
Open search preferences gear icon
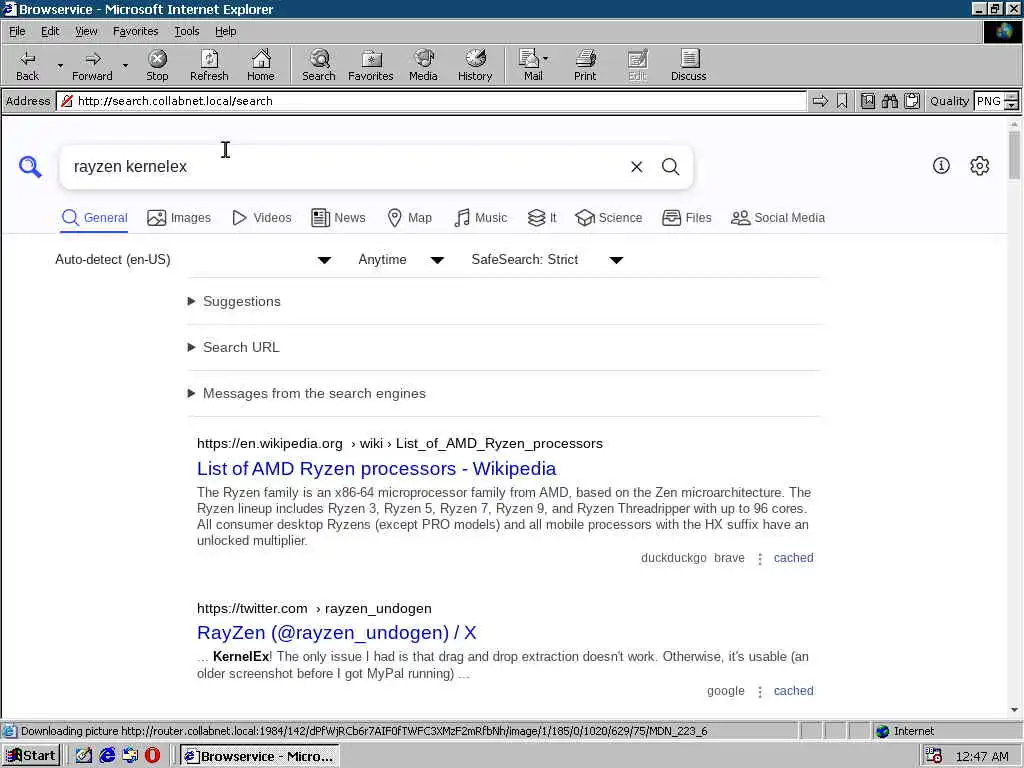[980, 166]
